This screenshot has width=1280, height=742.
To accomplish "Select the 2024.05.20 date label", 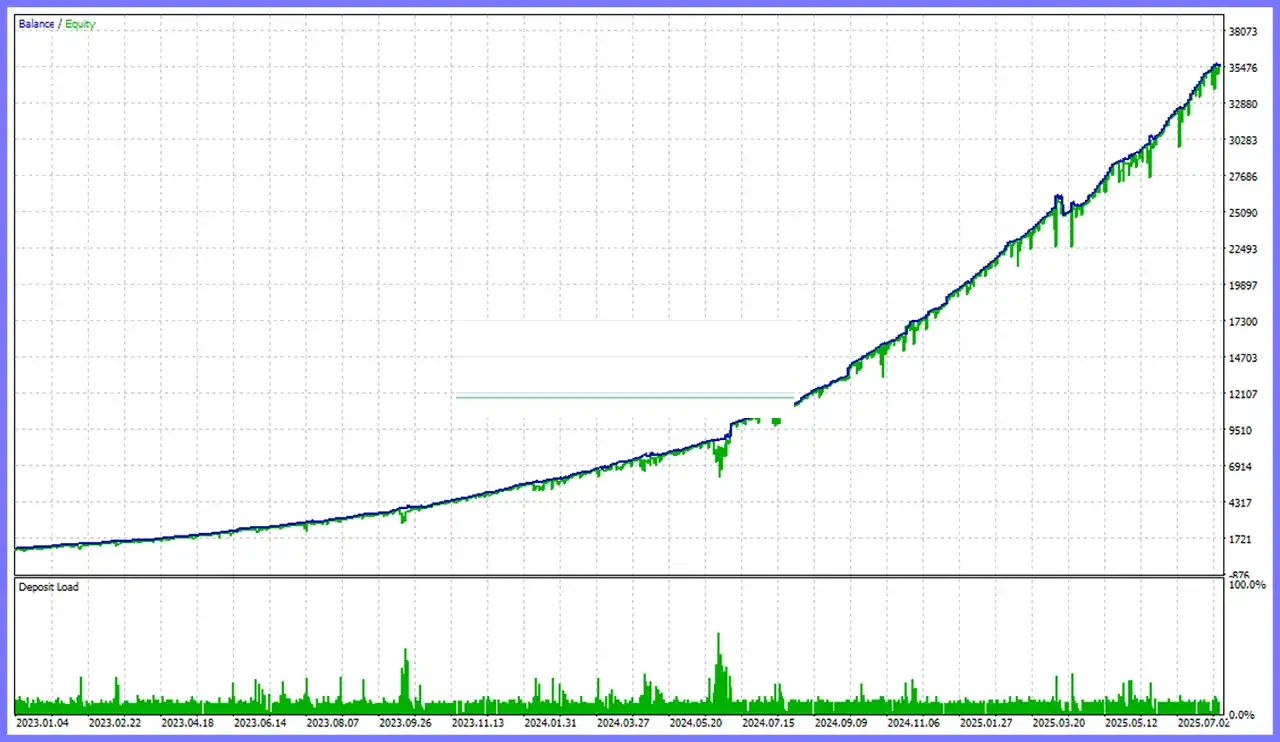I will 696,722.
